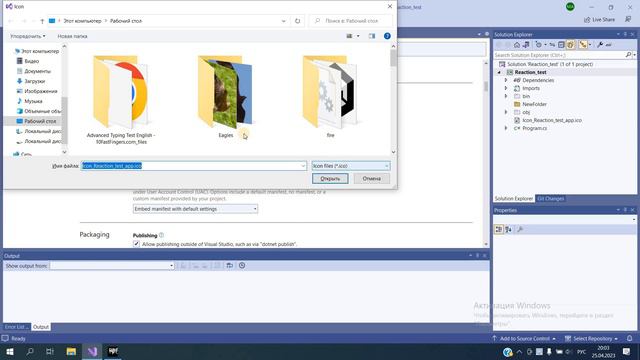This screenshot has width=640, height=360.
Task: Click Select Repository in status bar
Action: [x=591, y=338]
